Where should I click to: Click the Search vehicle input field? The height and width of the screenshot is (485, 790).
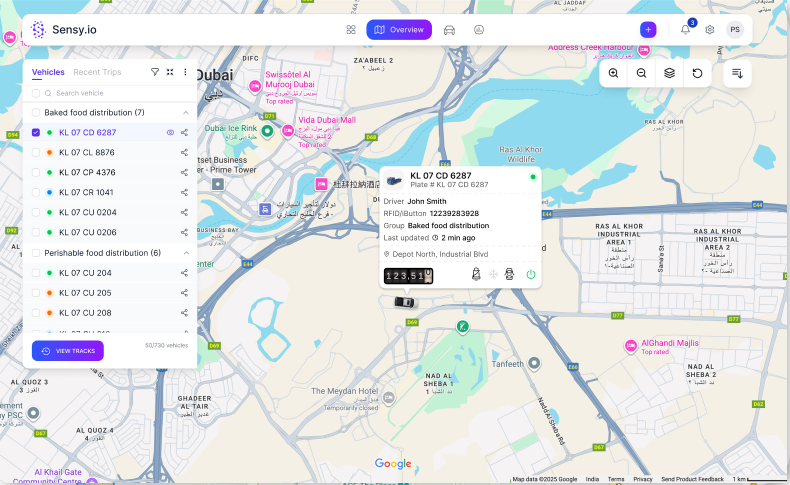coord(110,93)
